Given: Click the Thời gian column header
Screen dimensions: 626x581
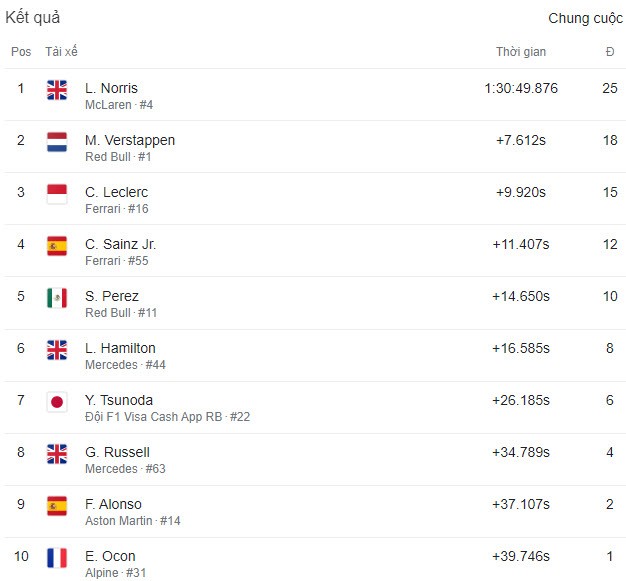Looking at the screenshot, I should (521, 52).
